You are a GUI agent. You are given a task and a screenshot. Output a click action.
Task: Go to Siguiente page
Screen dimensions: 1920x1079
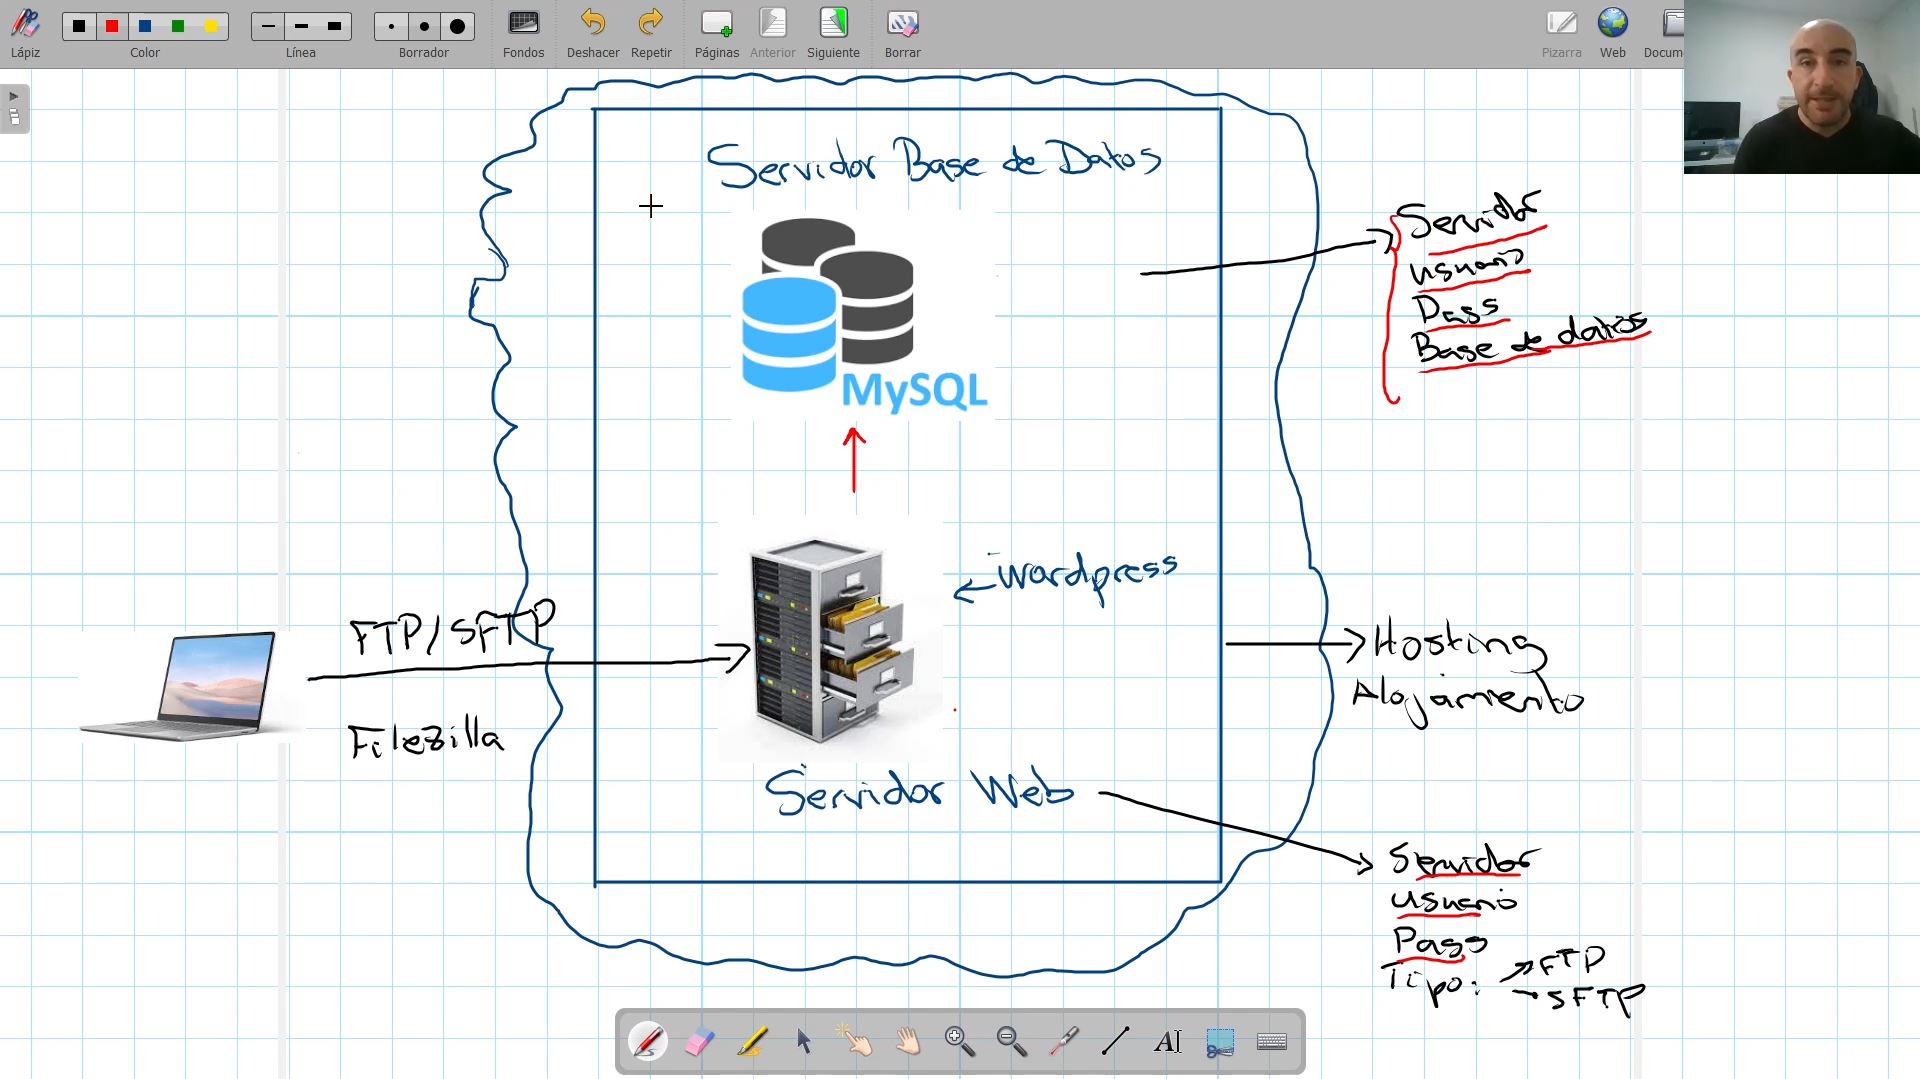pyautogui.click(x=833, y=34)
